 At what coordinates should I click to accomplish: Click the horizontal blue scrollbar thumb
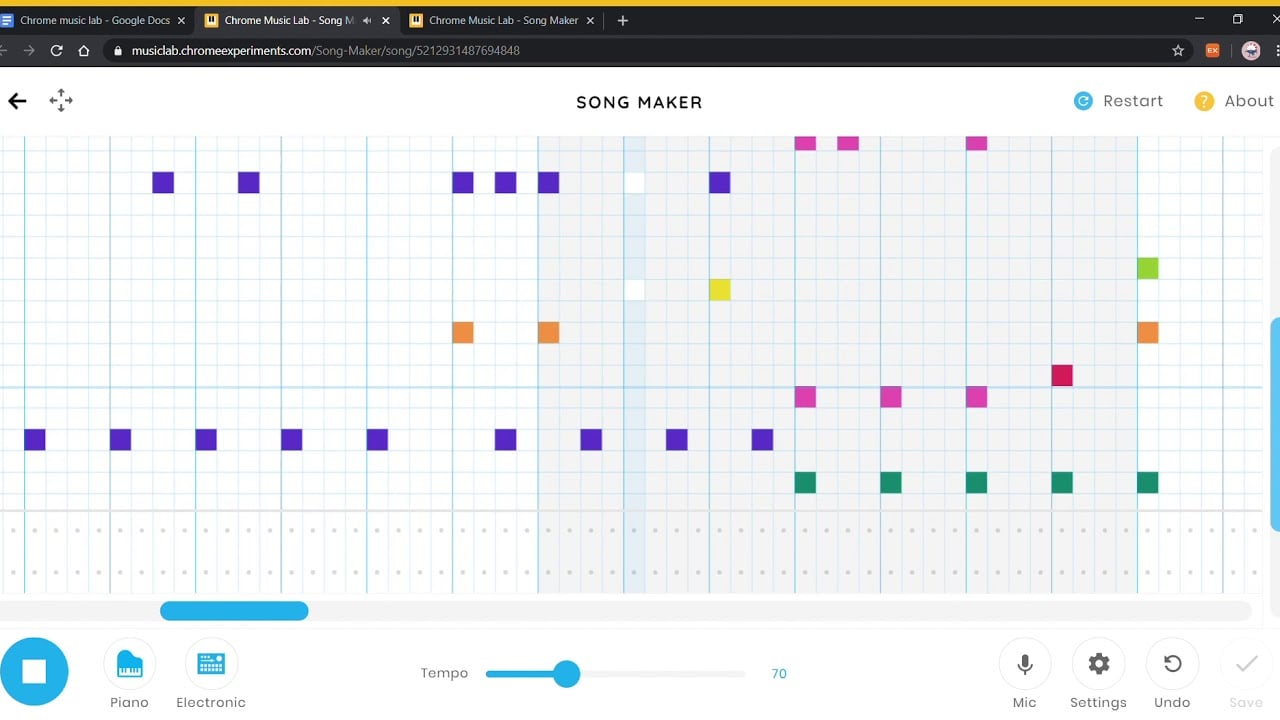point(234,611)
